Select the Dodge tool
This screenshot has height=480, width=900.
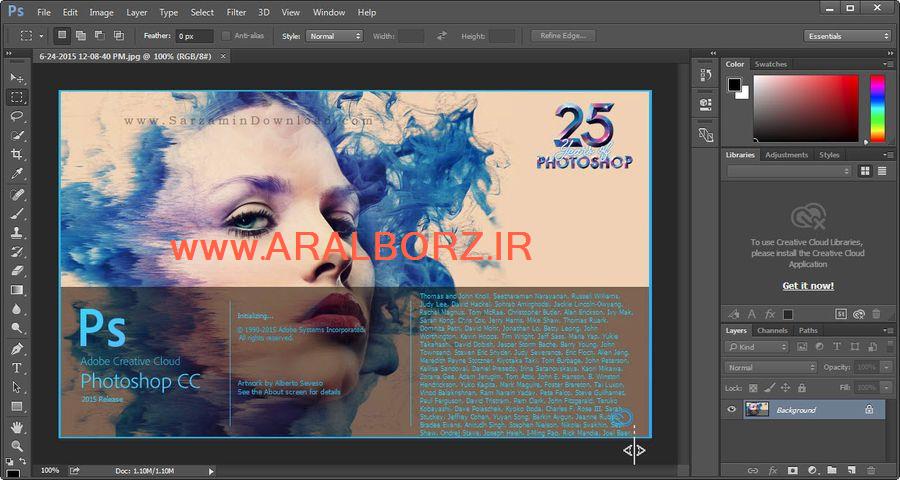pos(17,329)
